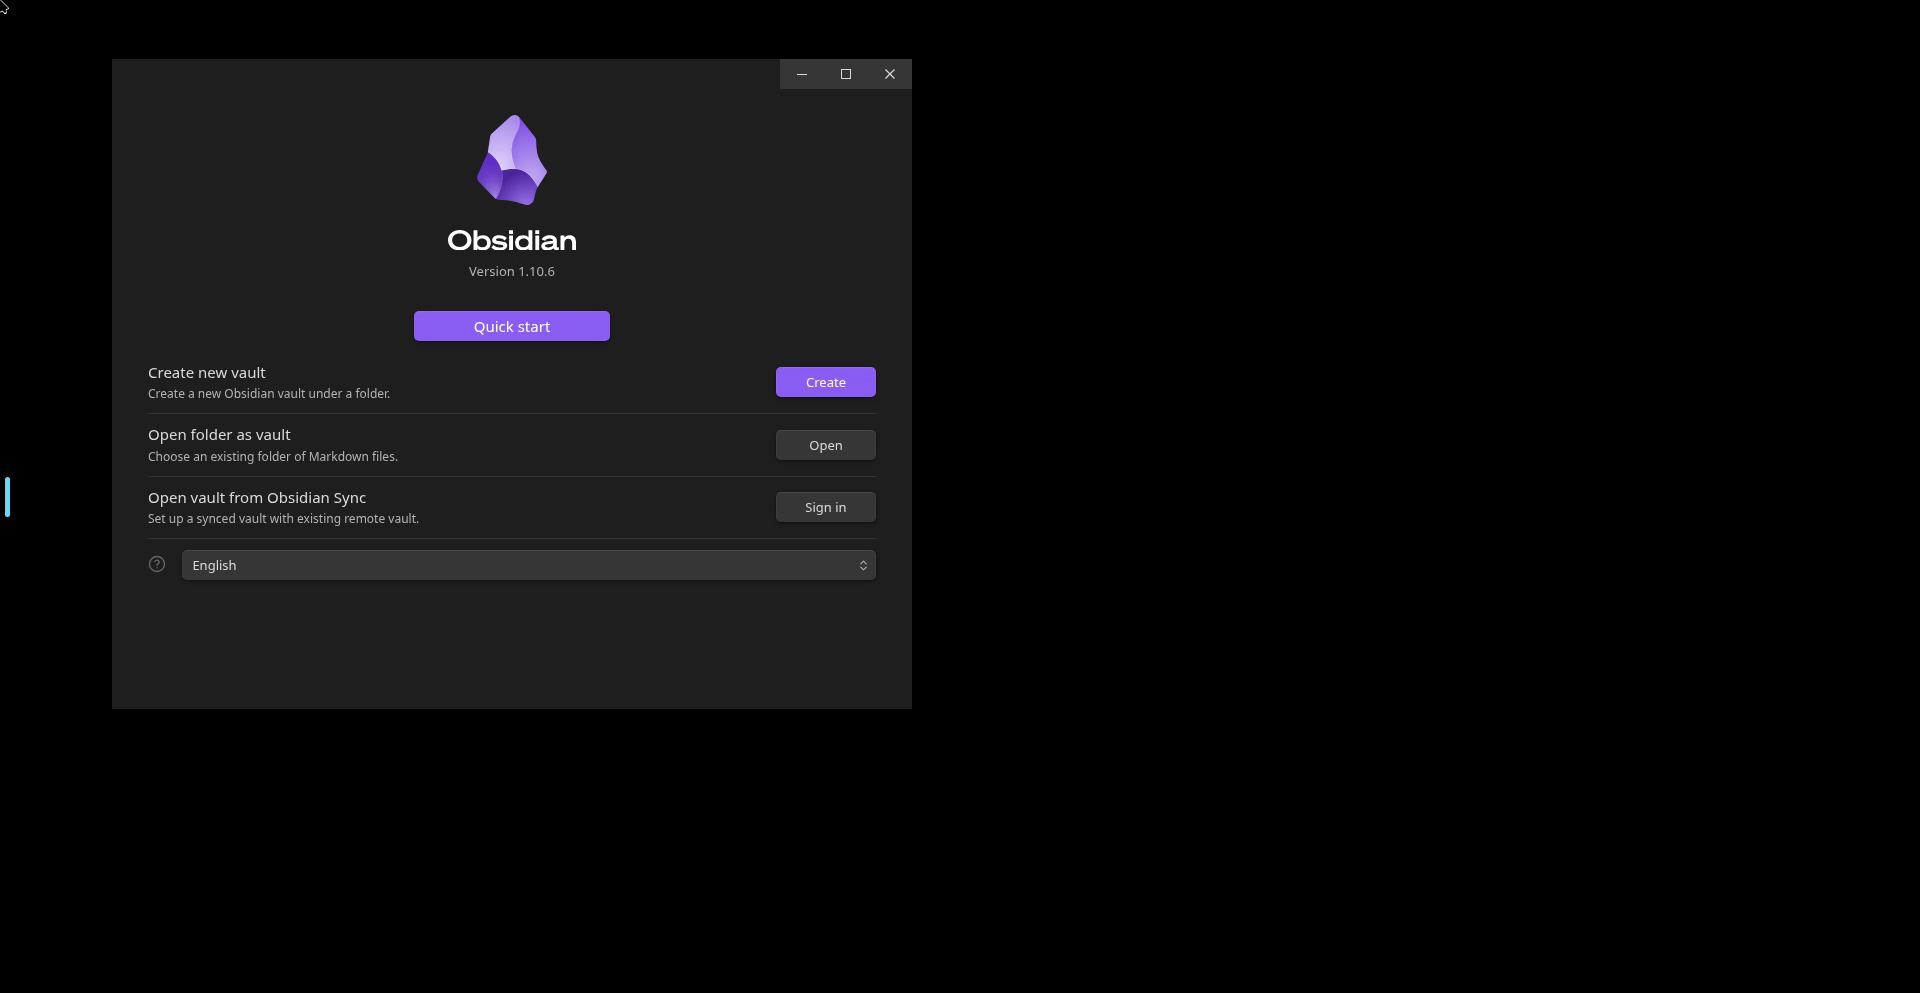The width and height of the screenshot is (1920, 993).
Task: Click the Version 1.10.6 text
Action: (x=512, y=271)
